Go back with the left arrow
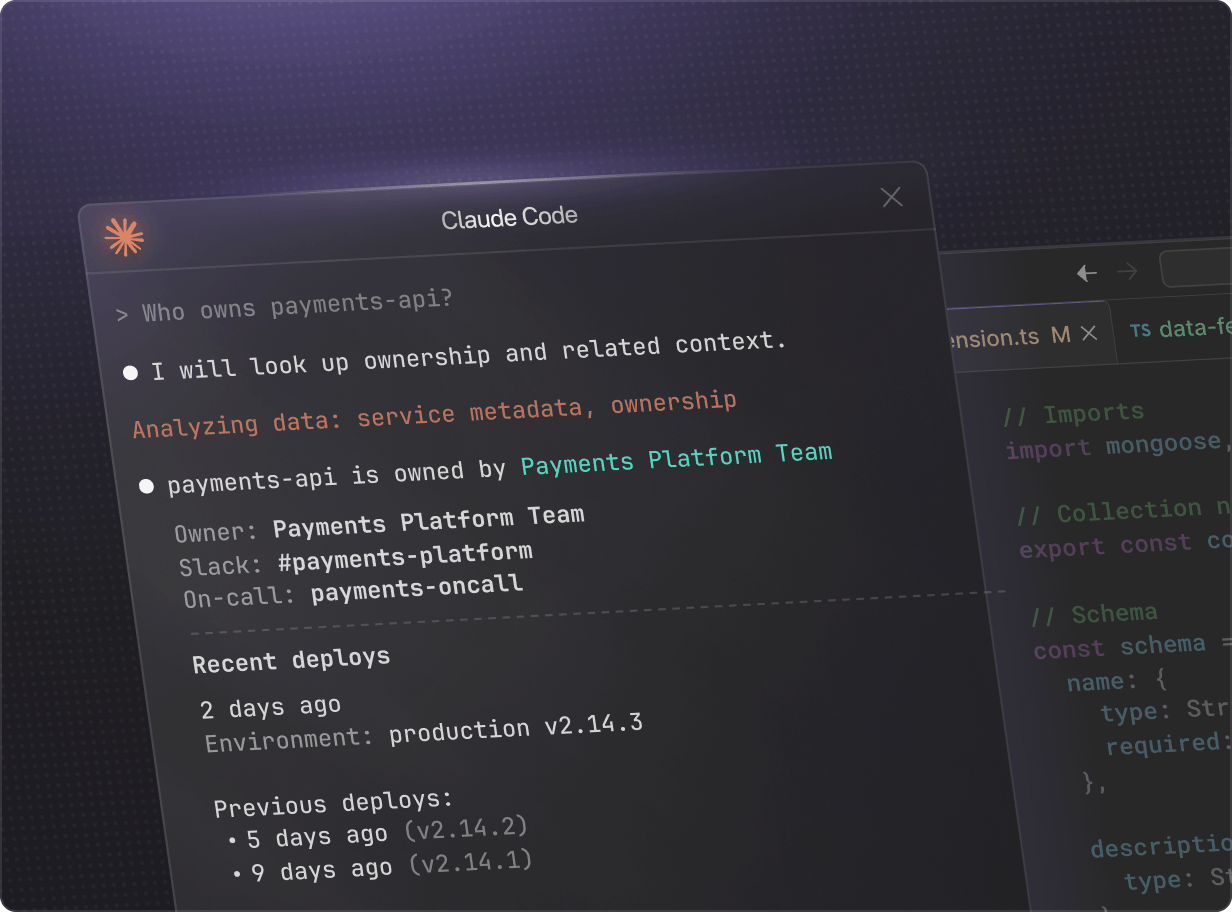Viewport: 1232px width, 912px height. [x=1086, y=272]
